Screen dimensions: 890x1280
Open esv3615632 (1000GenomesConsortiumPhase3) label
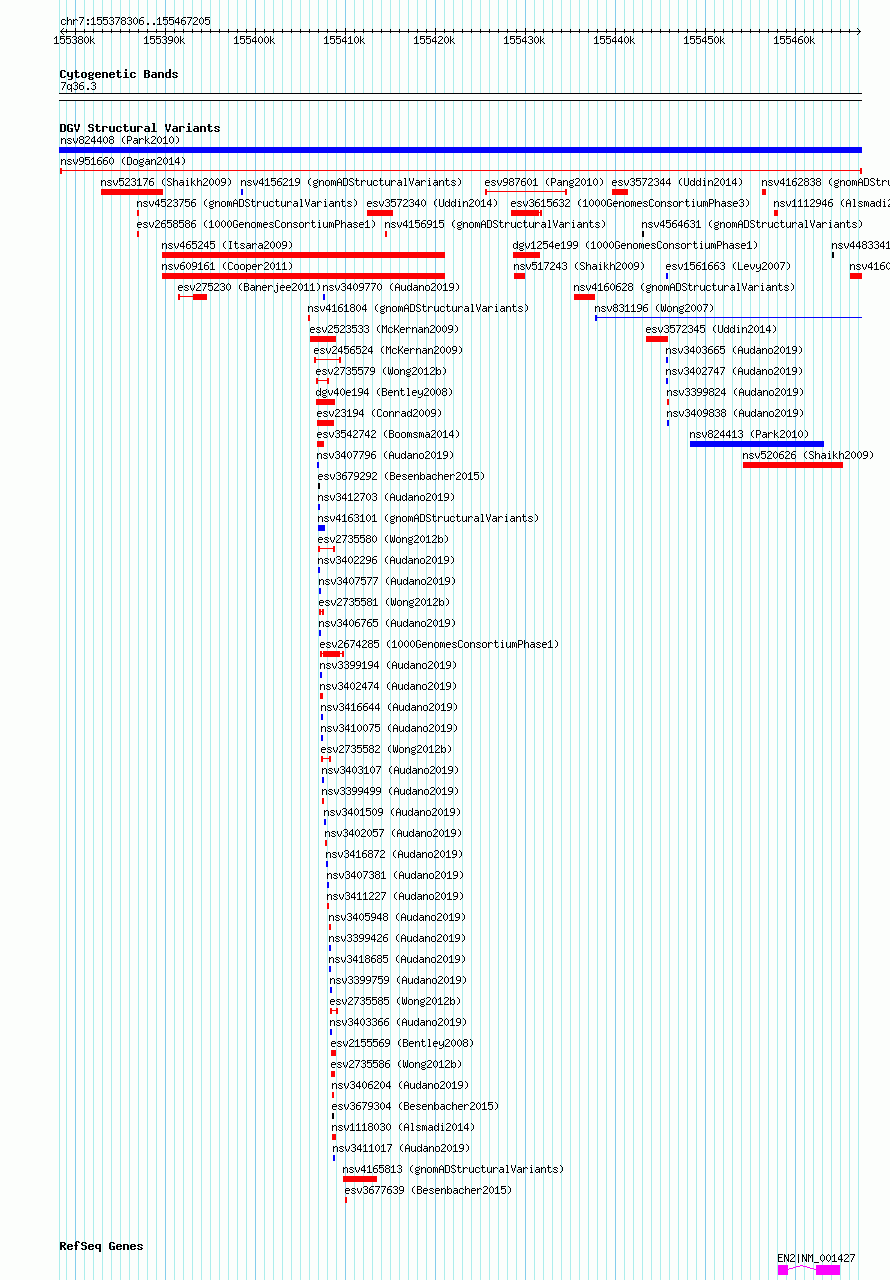tap(630, 203)
